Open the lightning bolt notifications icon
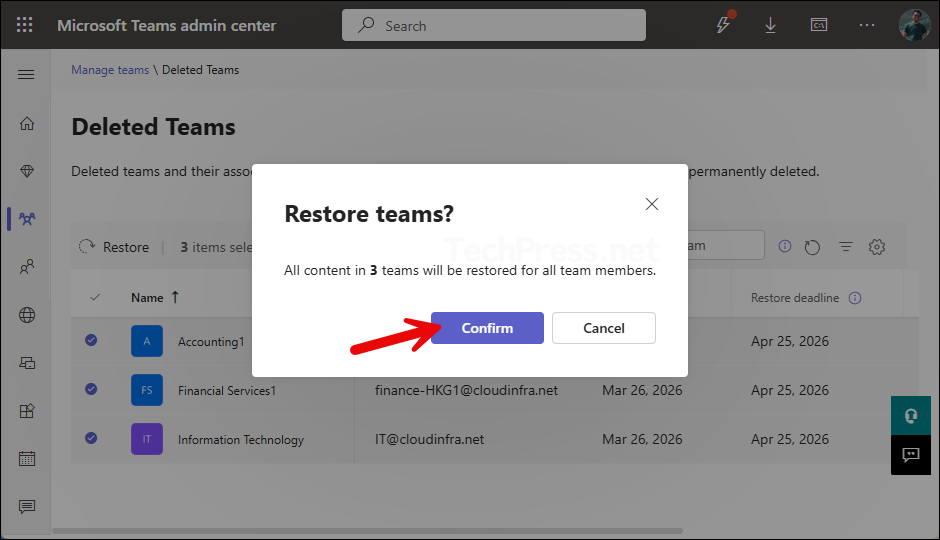This screenshot has height=540, width=940. coord(724,24)
